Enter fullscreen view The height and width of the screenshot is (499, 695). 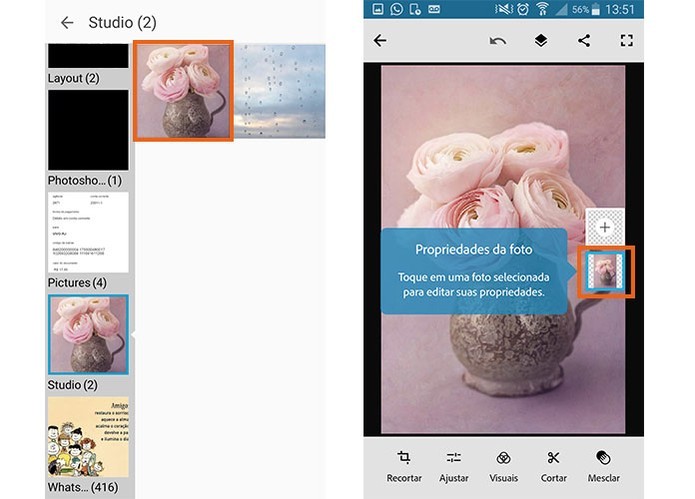click(x=626, y=41)
